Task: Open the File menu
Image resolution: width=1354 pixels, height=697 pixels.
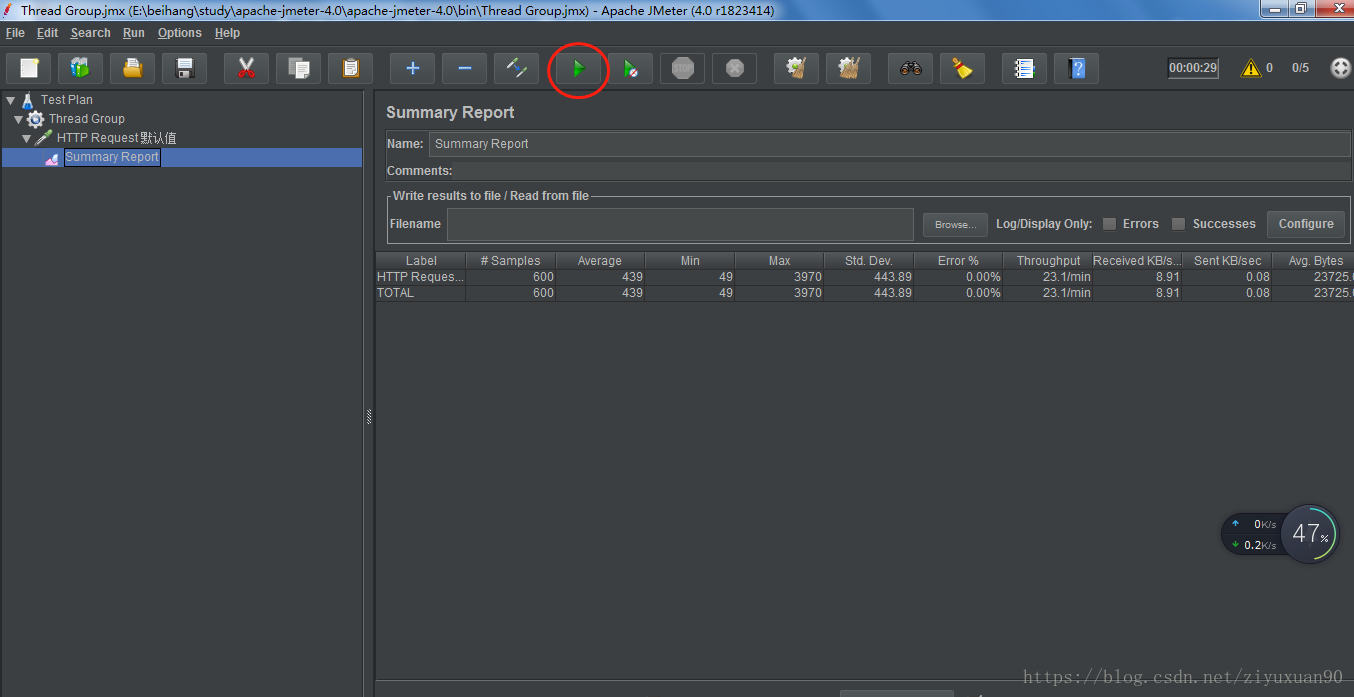Action: point(15,33)
